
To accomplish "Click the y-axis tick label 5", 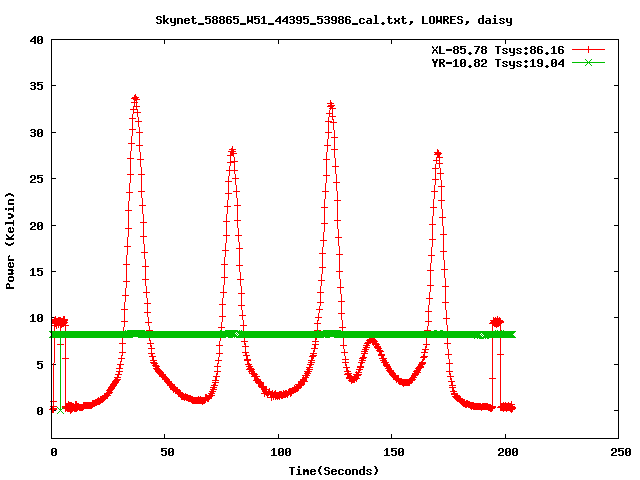I will 40,364.
